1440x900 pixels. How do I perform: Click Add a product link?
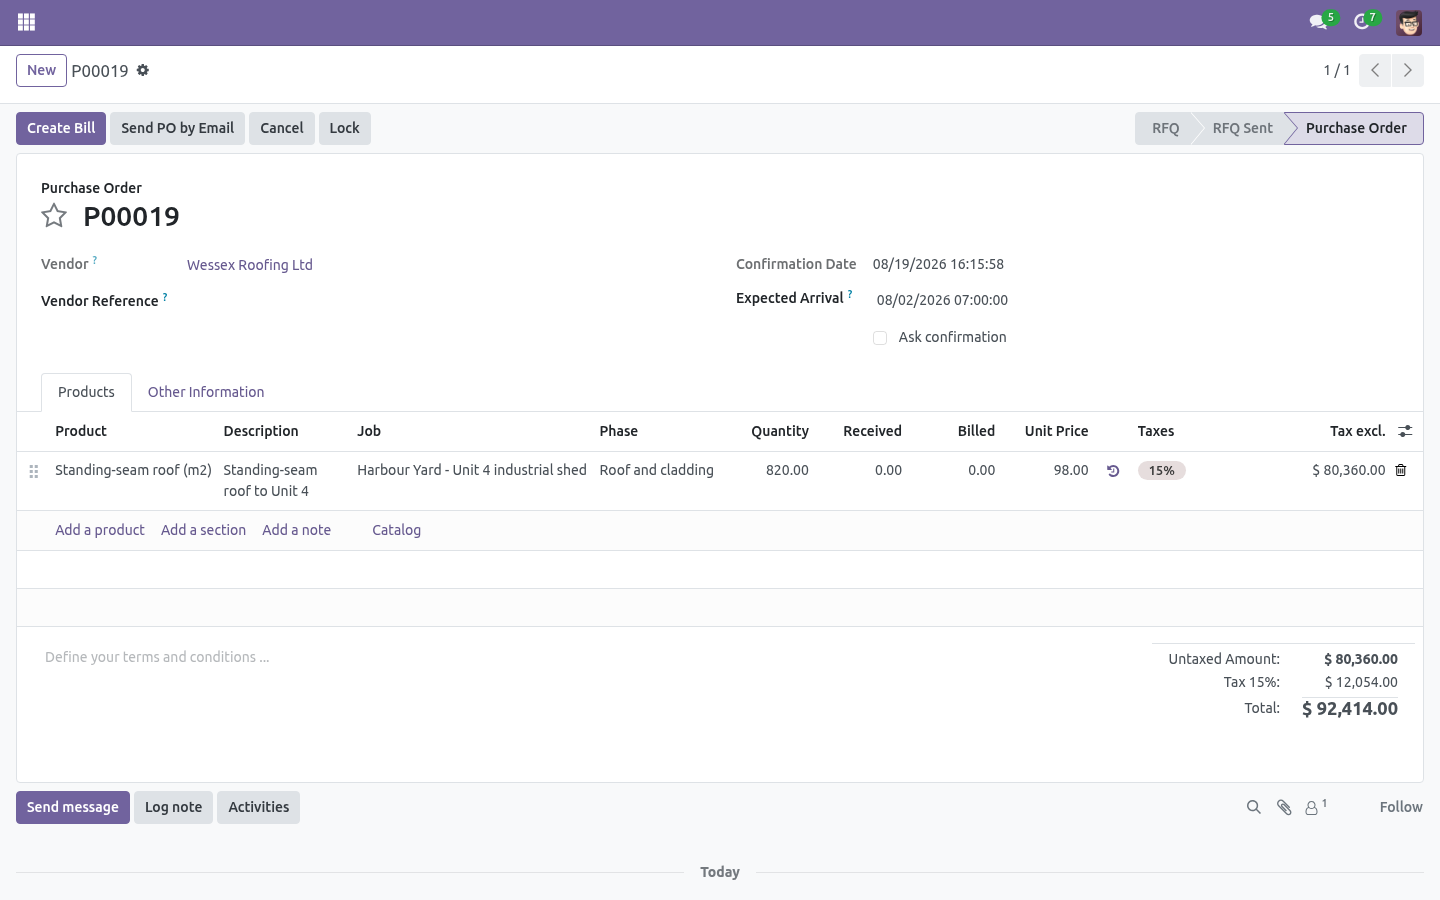[100, 530]
